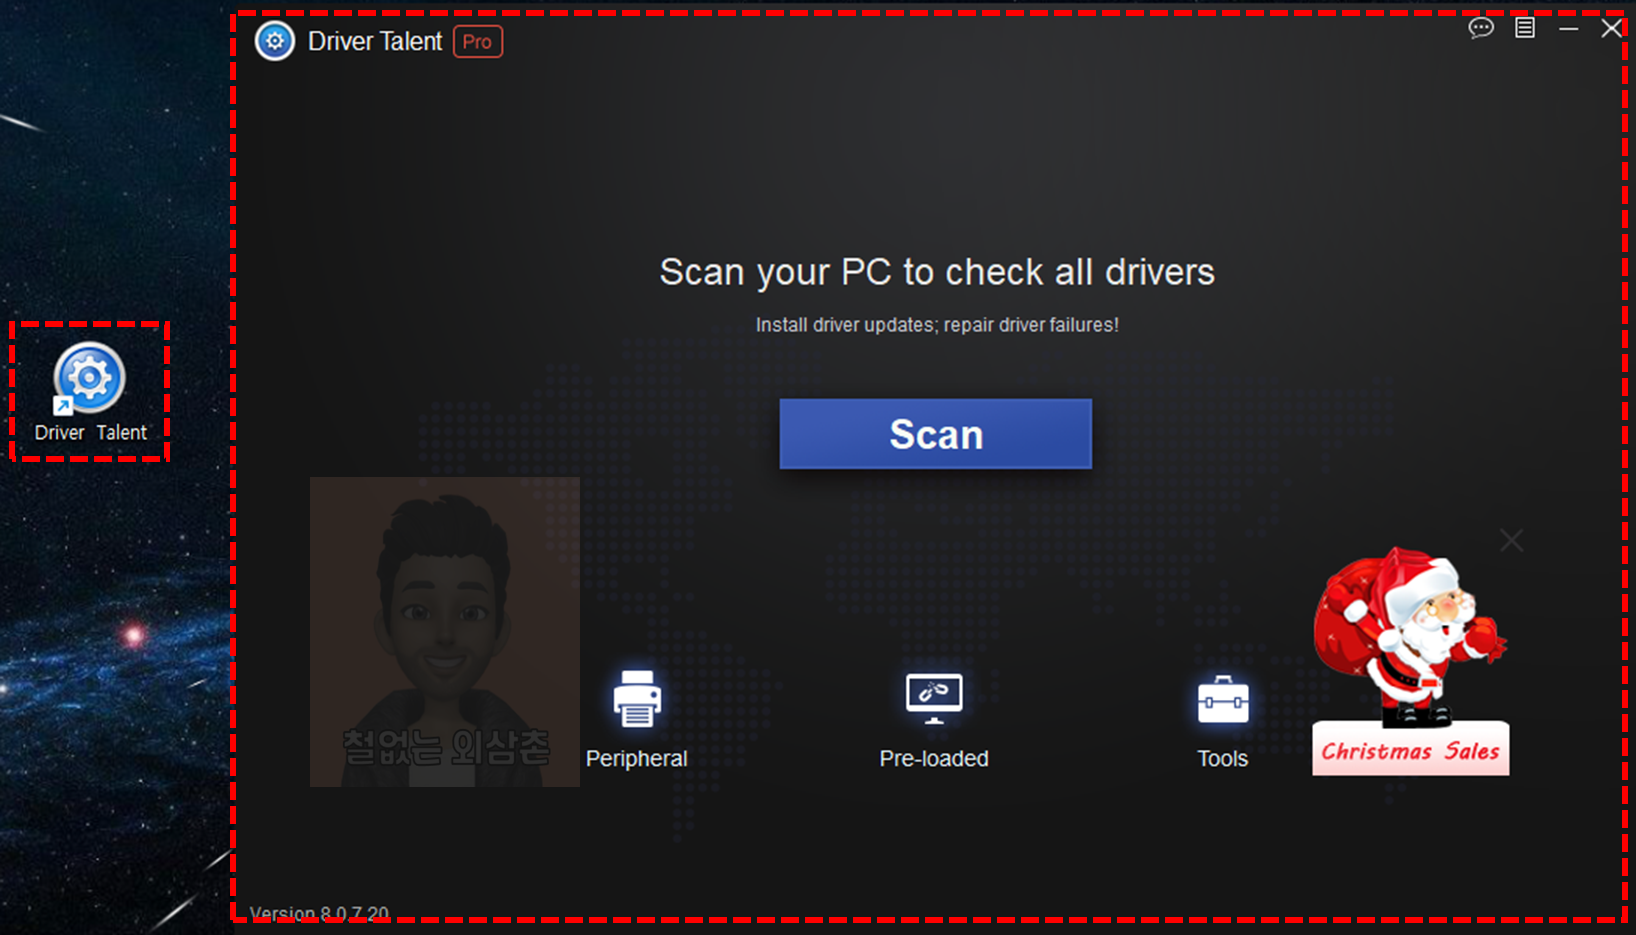Minimize the Driver Talent window

(x=1568, y=29)
